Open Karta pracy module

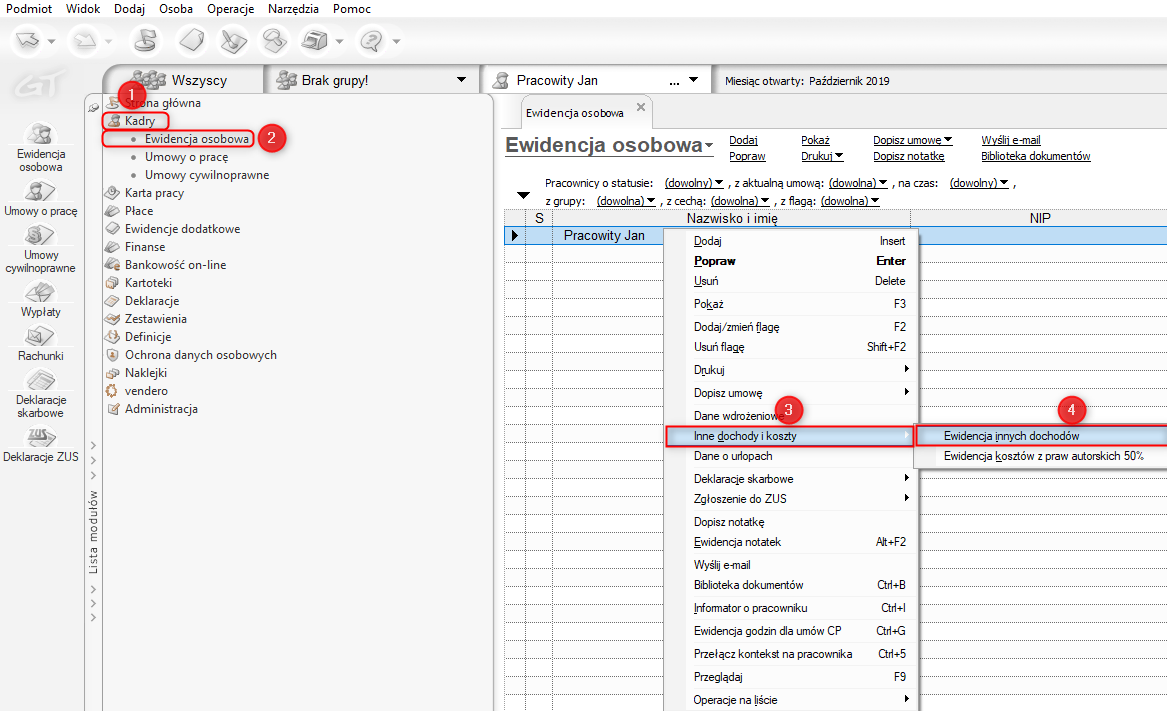(154, 193)
